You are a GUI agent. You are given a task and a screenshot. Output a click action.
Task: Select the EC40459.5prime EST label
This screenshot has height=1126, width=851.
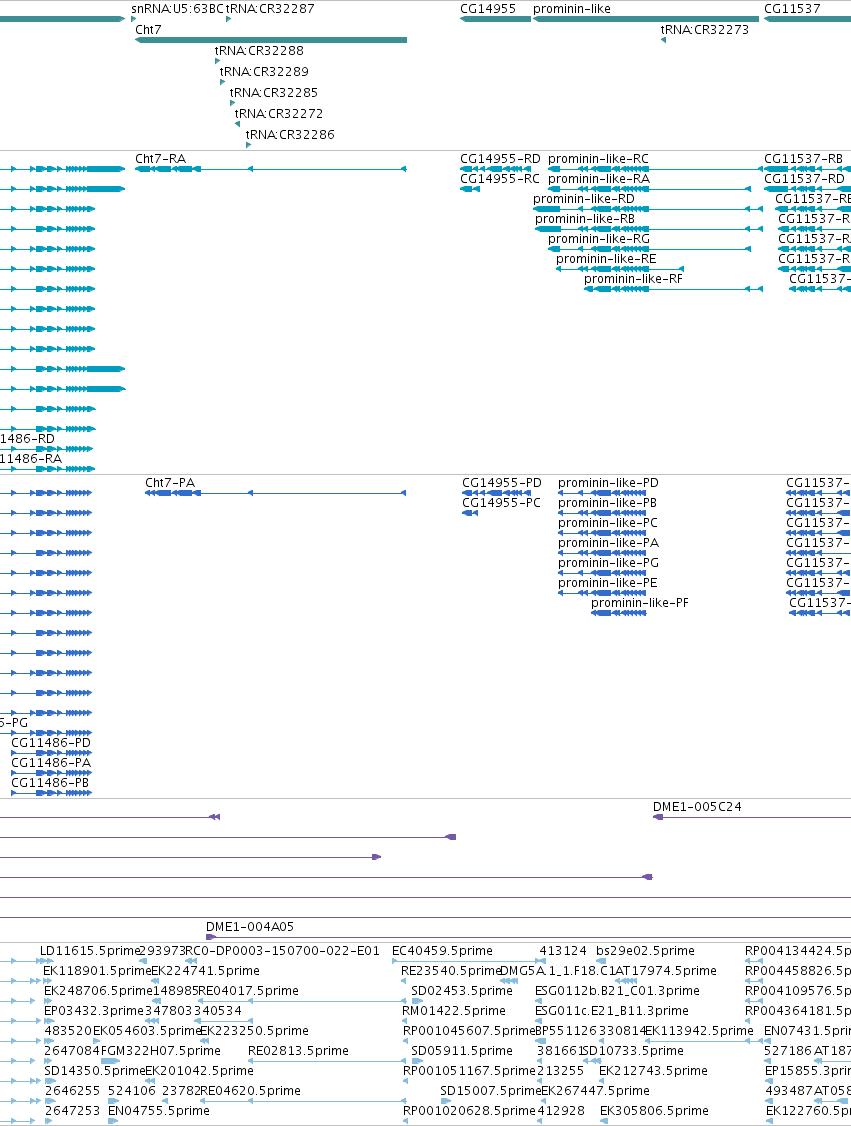pyautogui.click(x=442, y=950)
